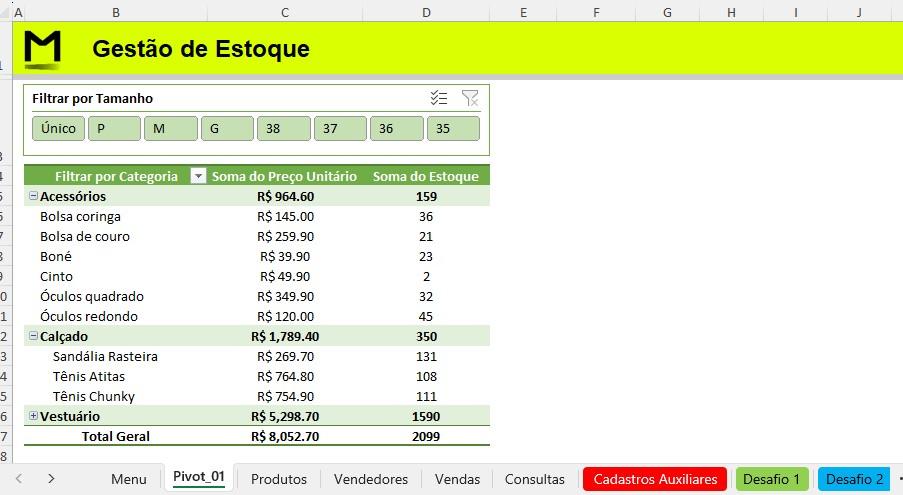Select size 37 in slicer
Screen dimensions: 903x495
[340, 128]
